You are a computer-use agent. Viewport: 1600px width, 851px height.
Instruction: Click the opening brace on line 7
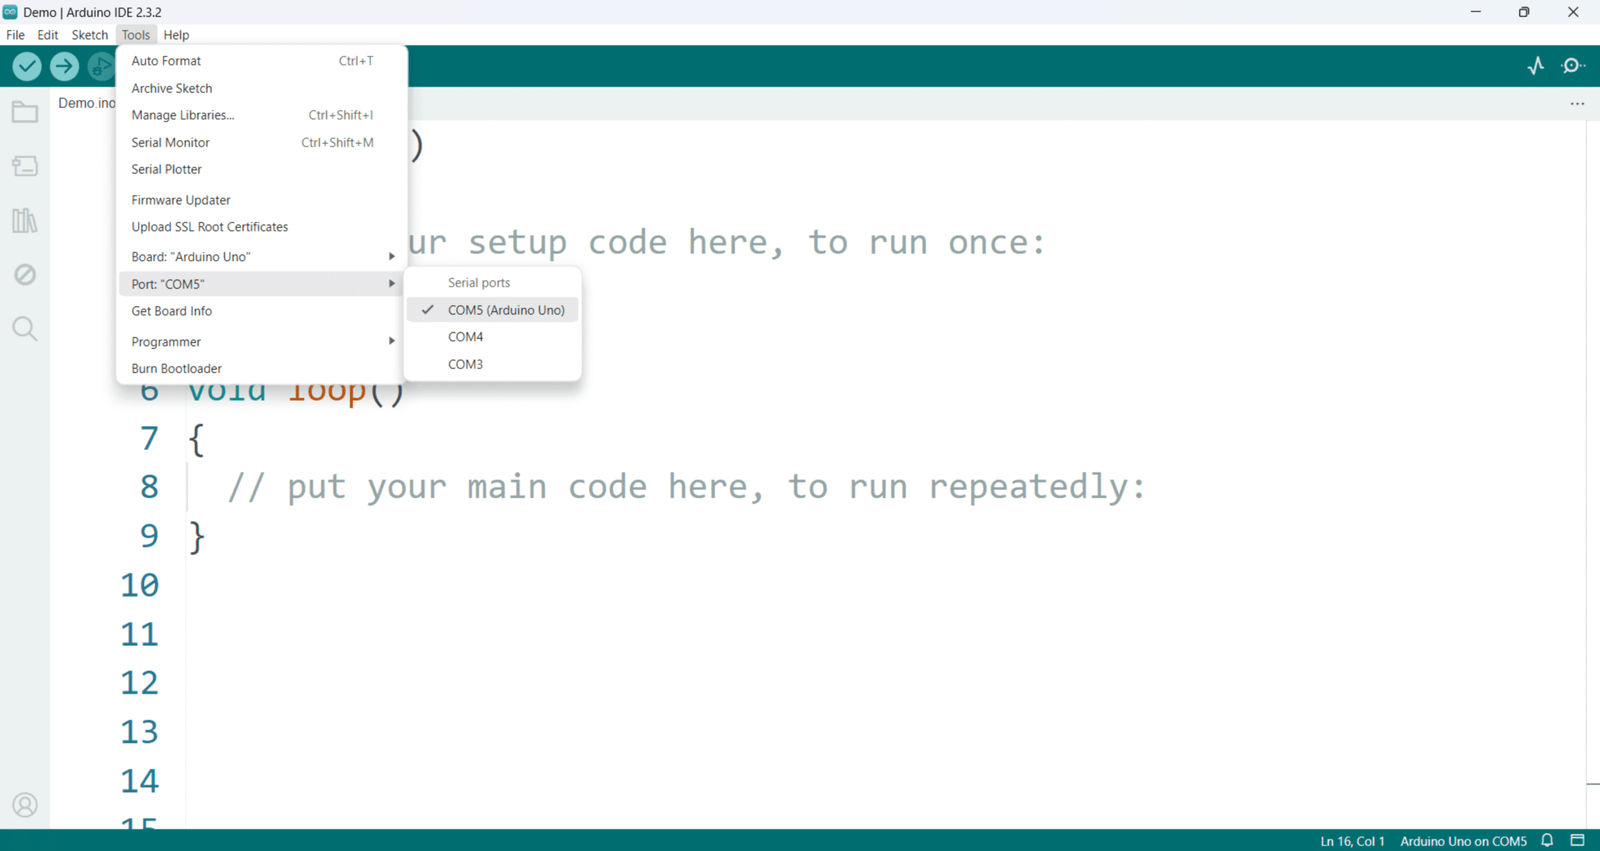[197, 439]
